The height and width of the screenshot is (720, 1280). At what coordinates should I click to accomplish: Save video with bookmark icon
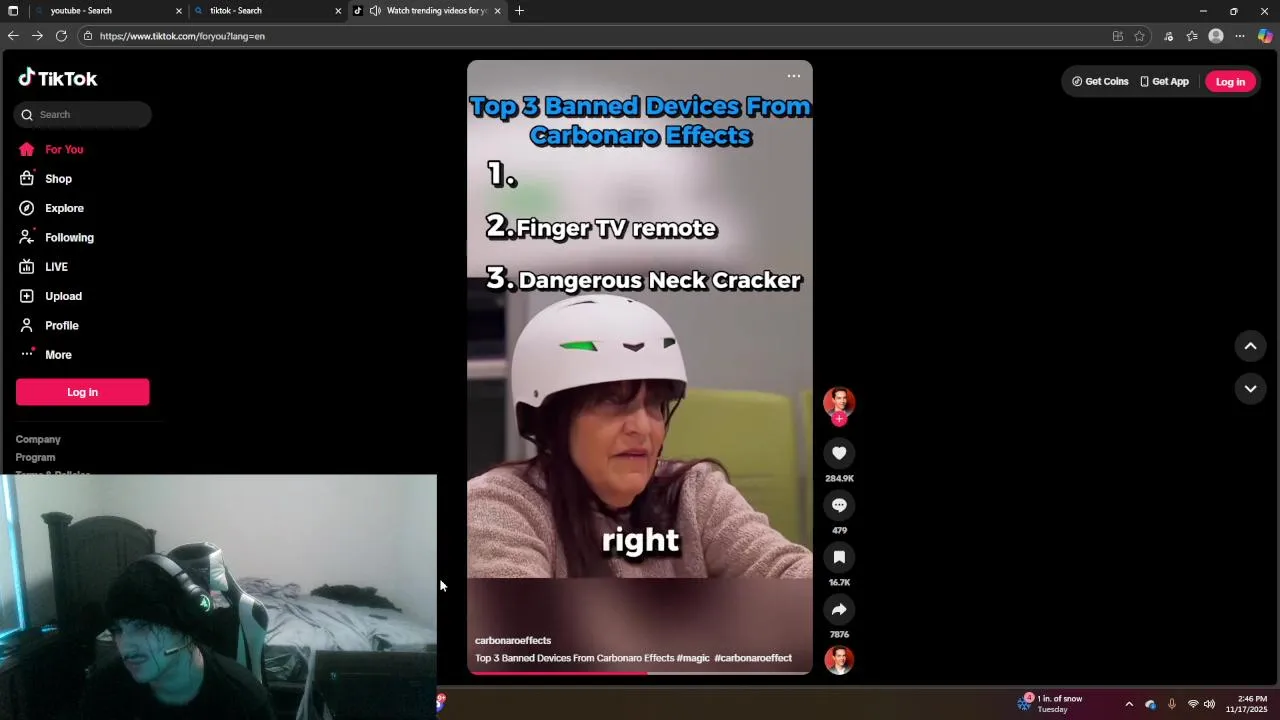point(839,557)
